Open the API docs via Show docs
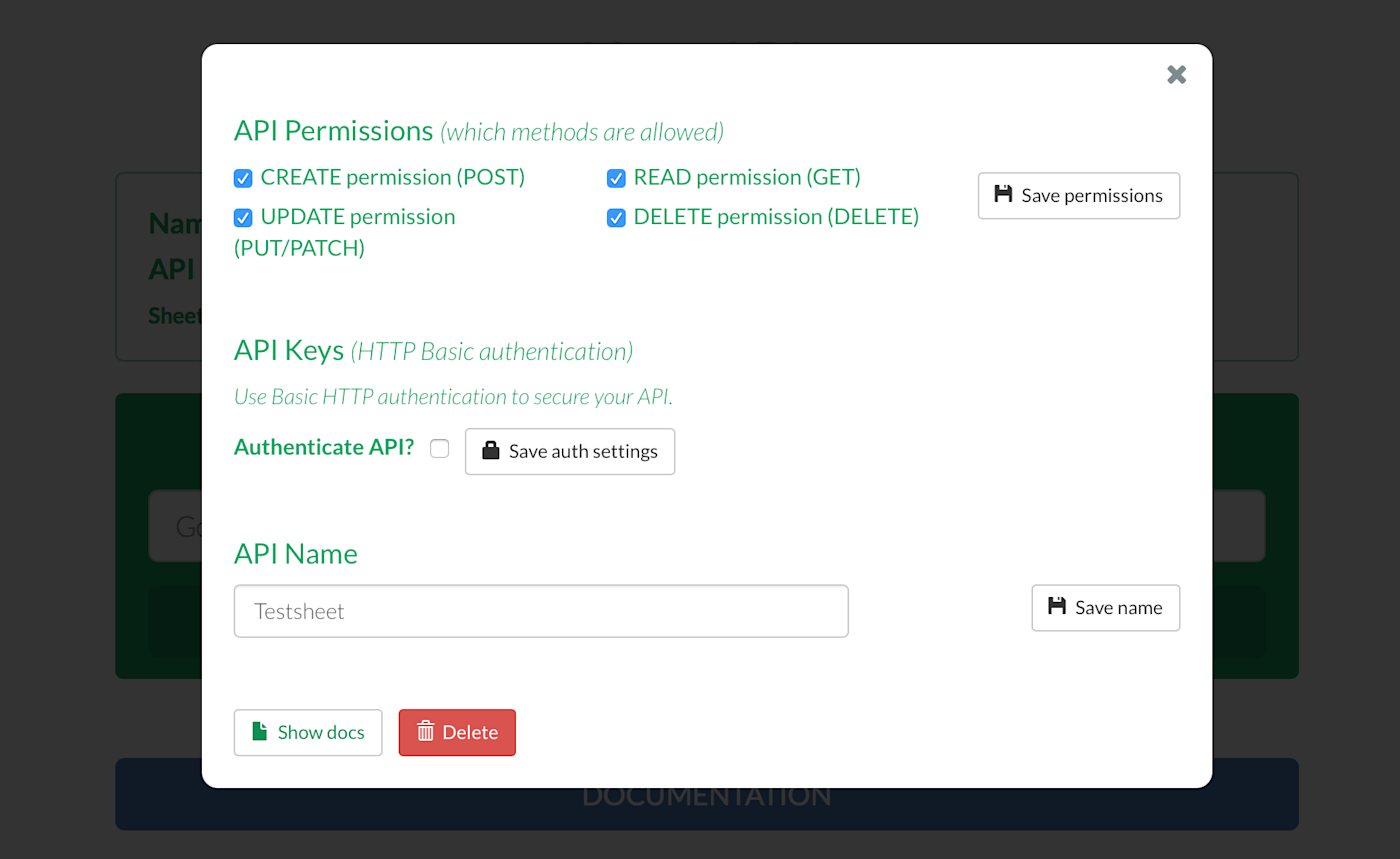Viewport: 1400px width, 859px height. 308,732
